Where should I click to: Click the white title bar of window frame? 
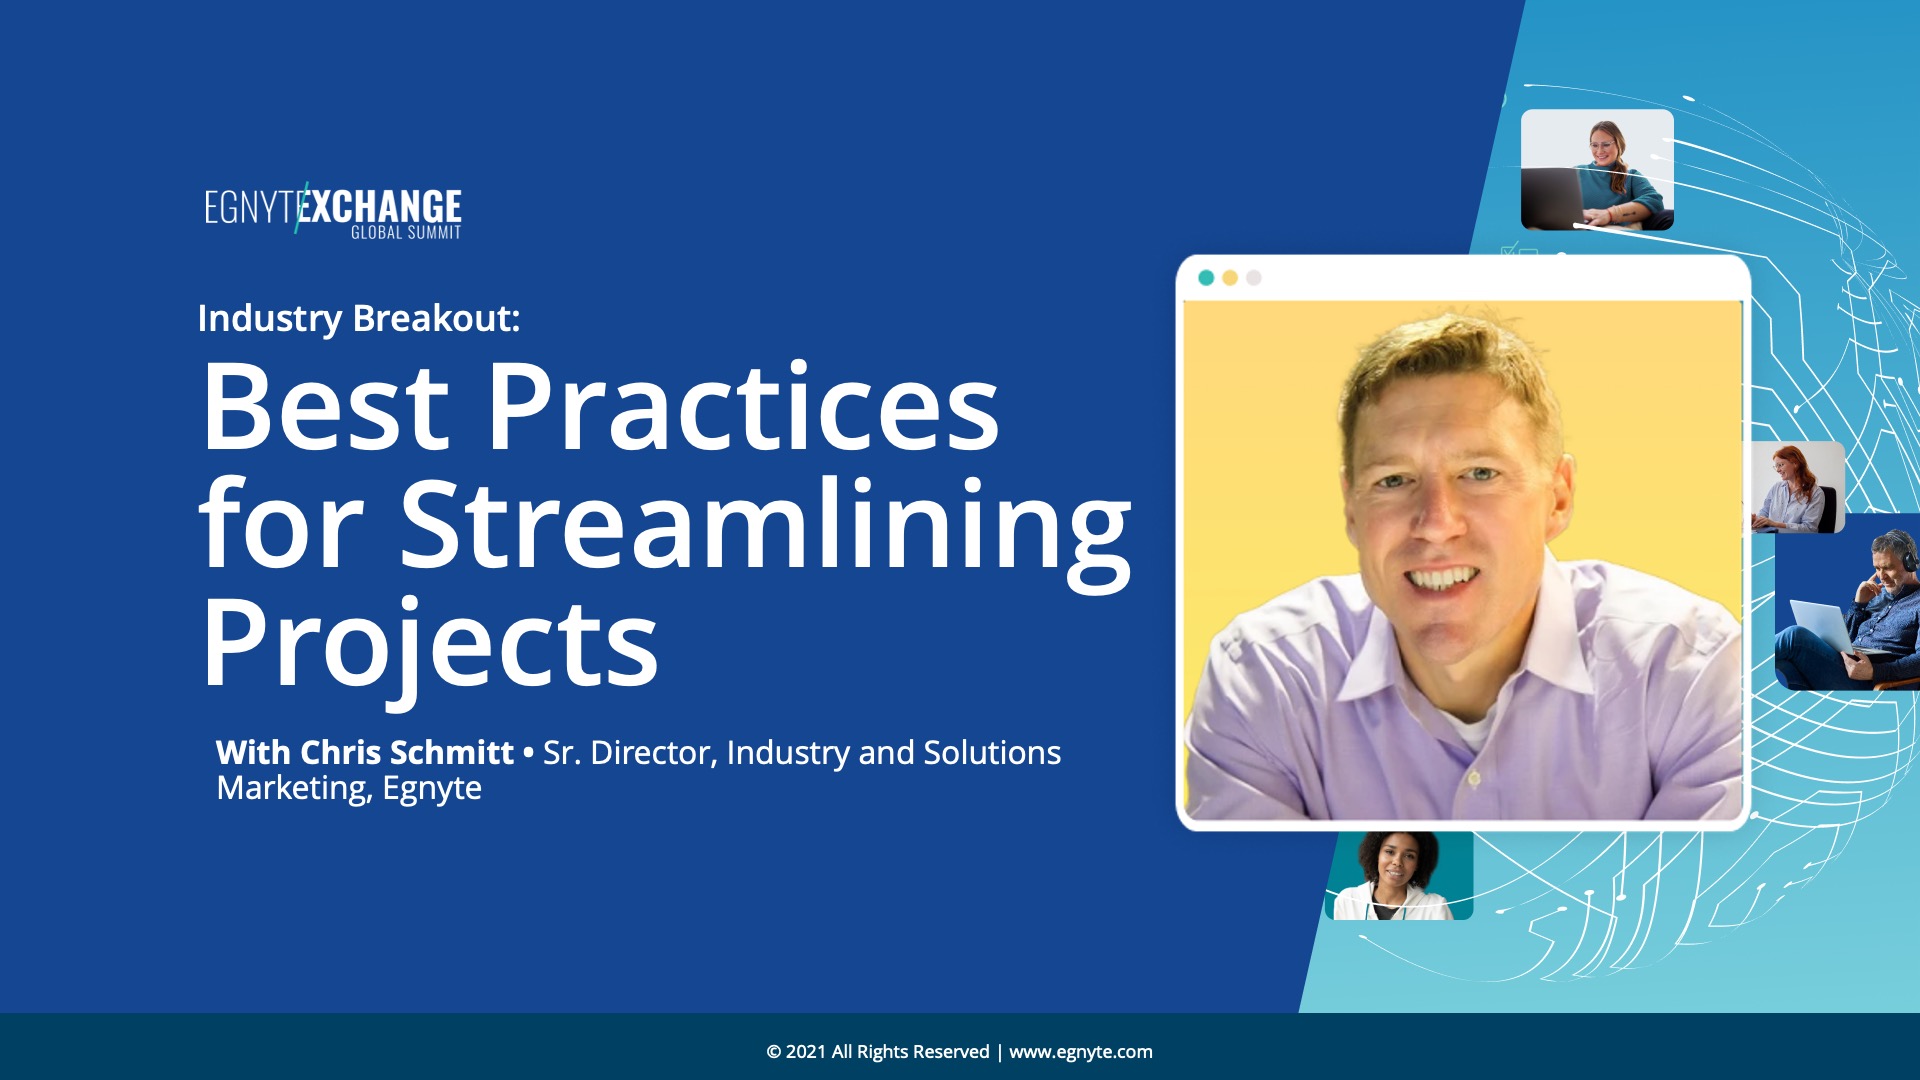tap(1500, 278)
